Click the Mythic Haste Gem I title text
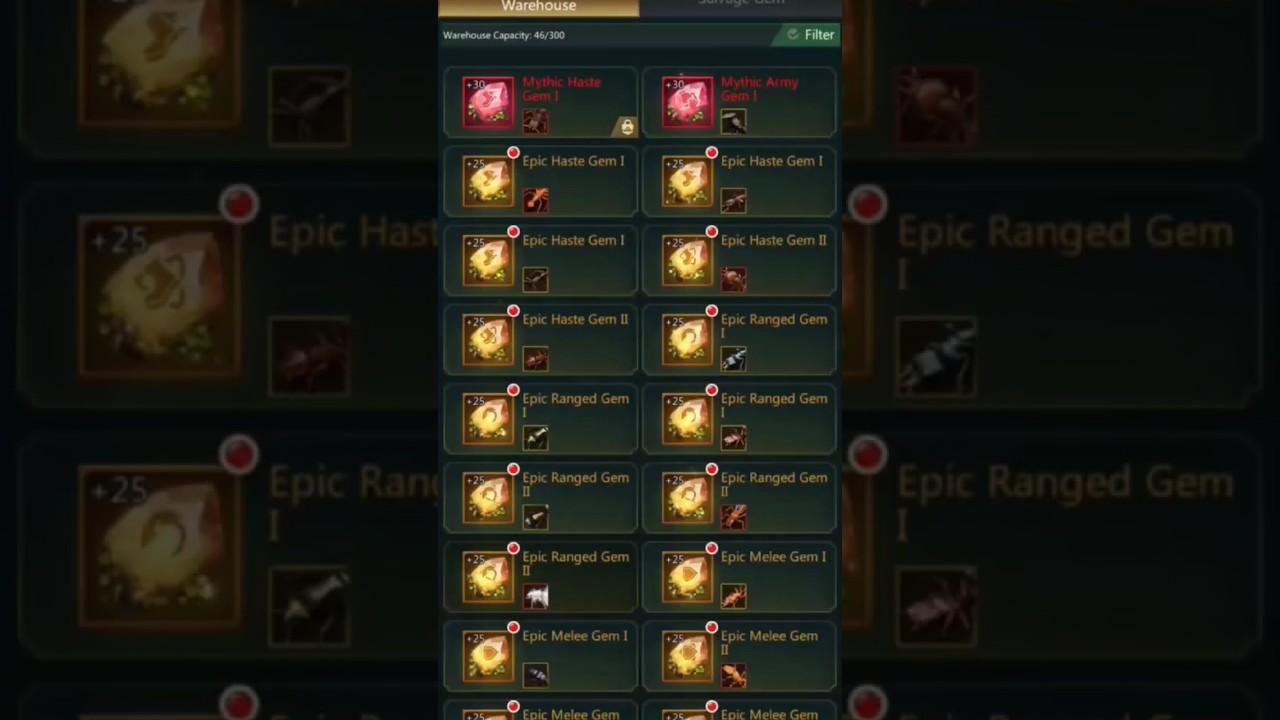The image size is (1280, 720). tap(561, 89)
